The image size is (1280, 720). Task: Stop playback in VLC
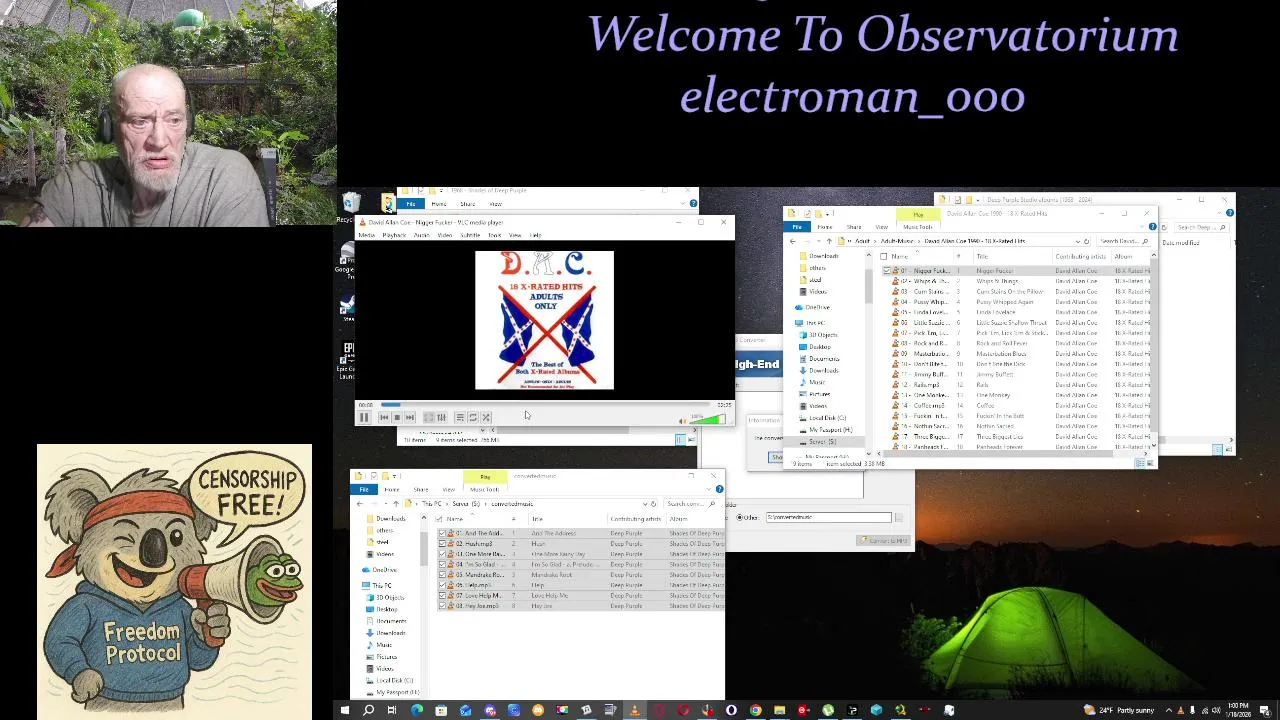click(397, 417)
